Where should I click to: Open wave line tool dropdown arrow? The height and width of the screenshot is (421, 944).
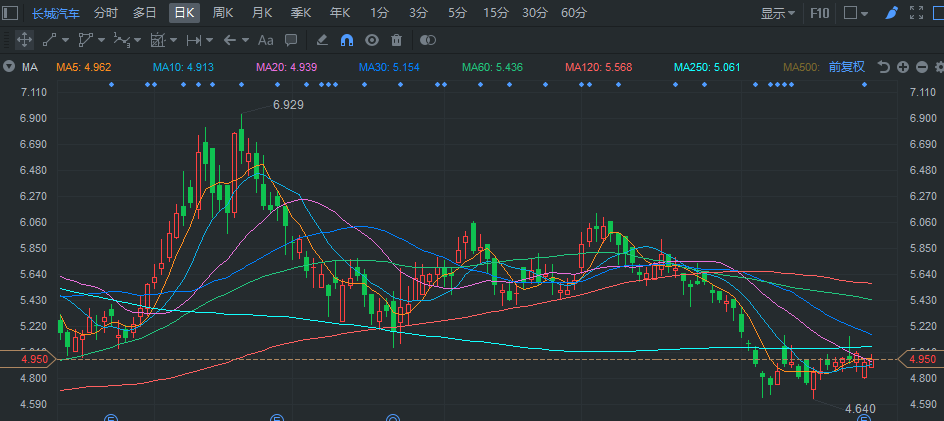pos(137,40)
